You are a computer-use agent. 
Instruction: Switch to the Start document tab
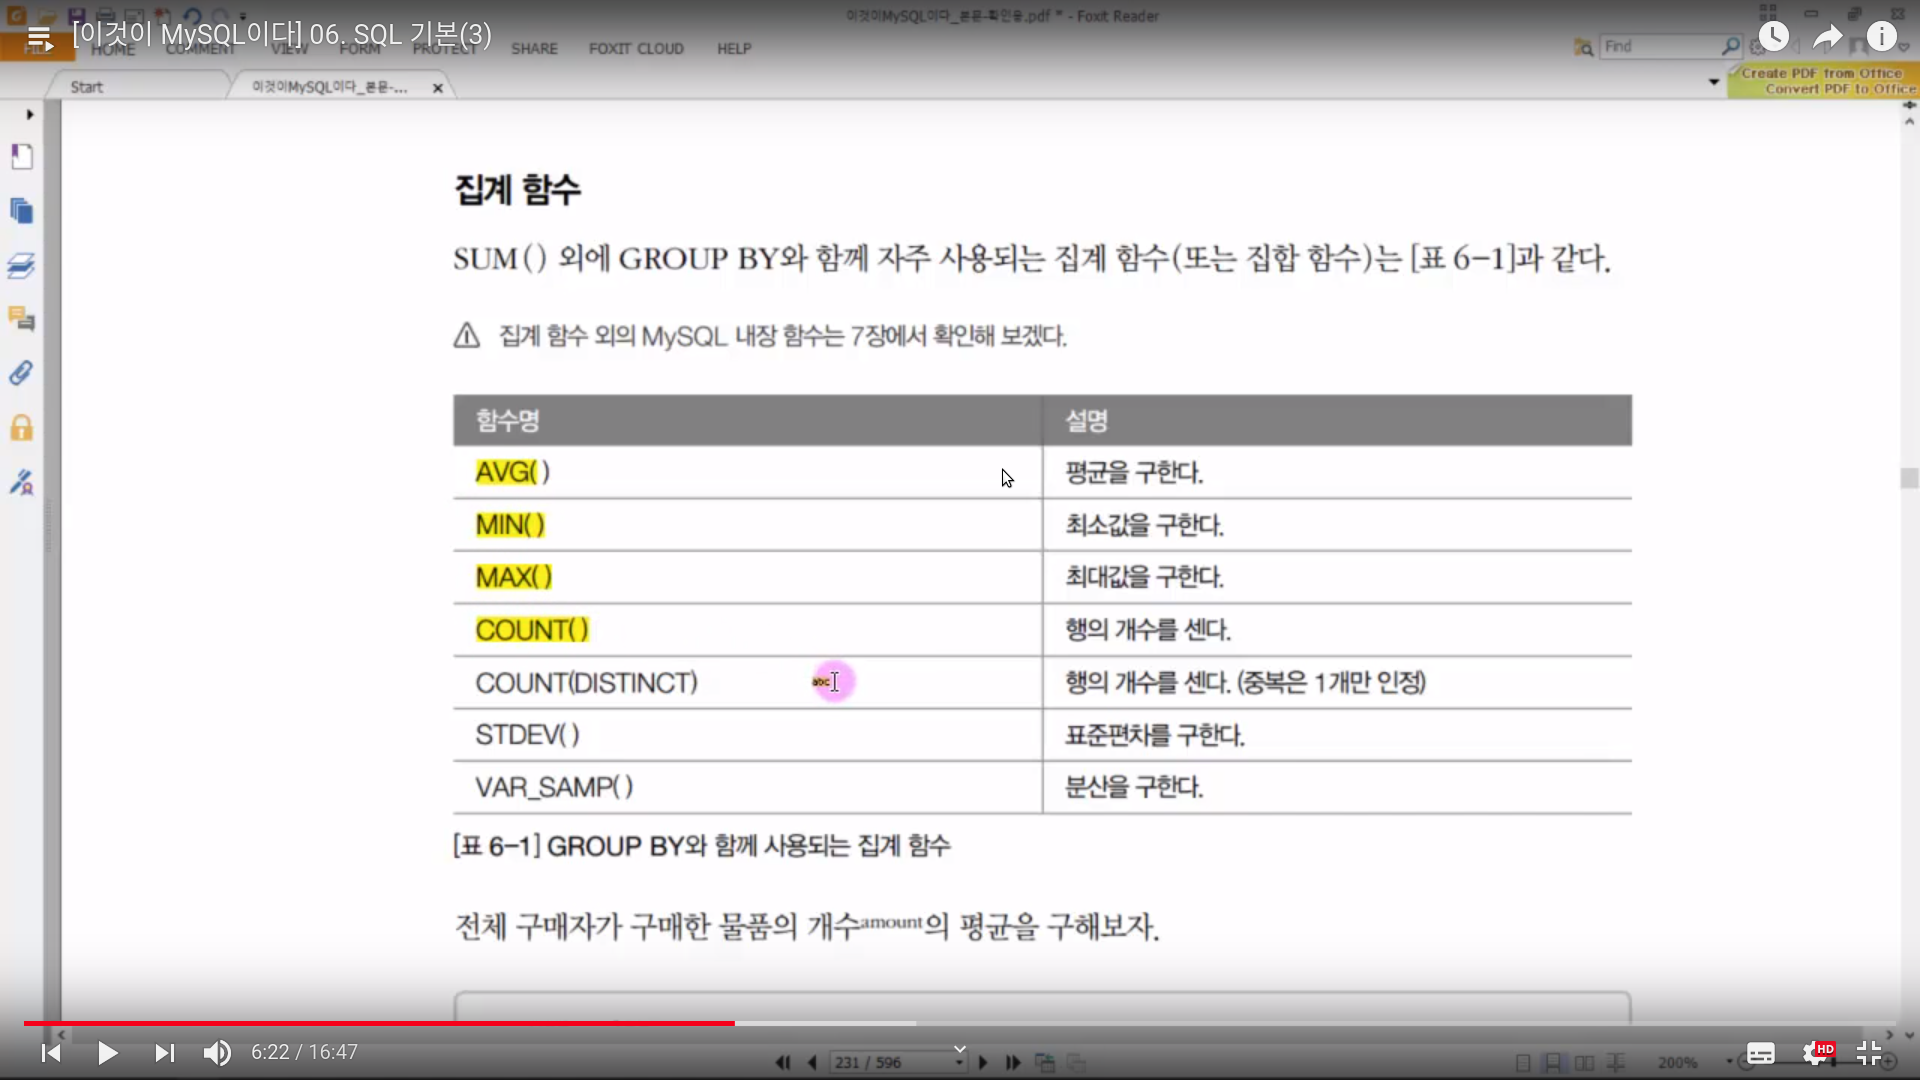86,87
